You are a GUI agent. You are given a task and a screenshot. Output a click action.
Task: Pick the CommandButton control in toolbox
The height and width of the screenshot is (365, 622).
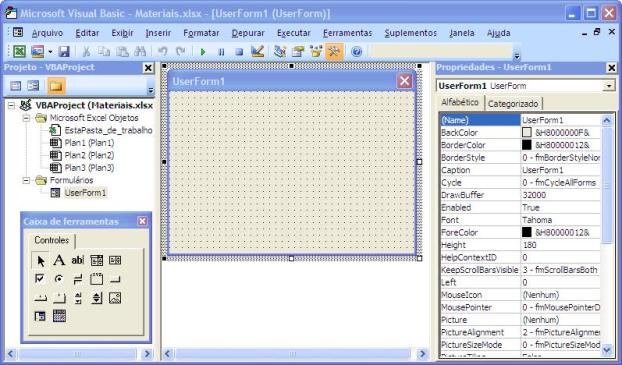115,279
